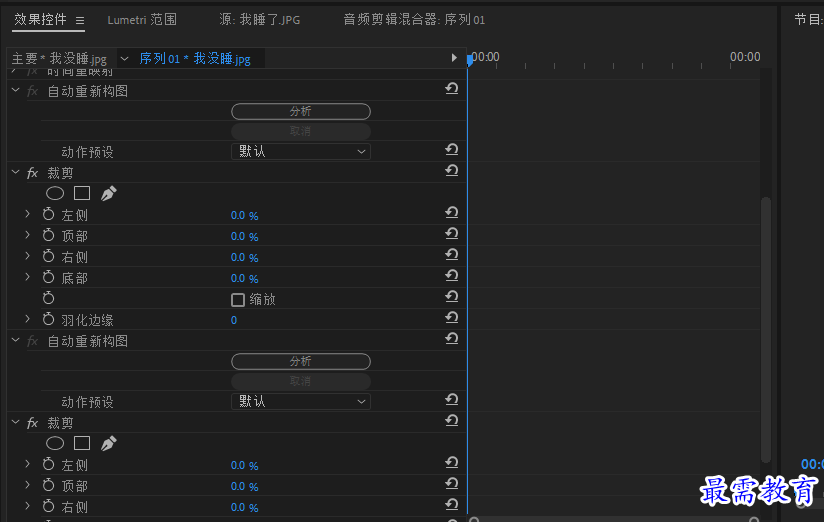
Task: Reset 动作预设 in first 自动重新构图 effect
Action: 451,150
